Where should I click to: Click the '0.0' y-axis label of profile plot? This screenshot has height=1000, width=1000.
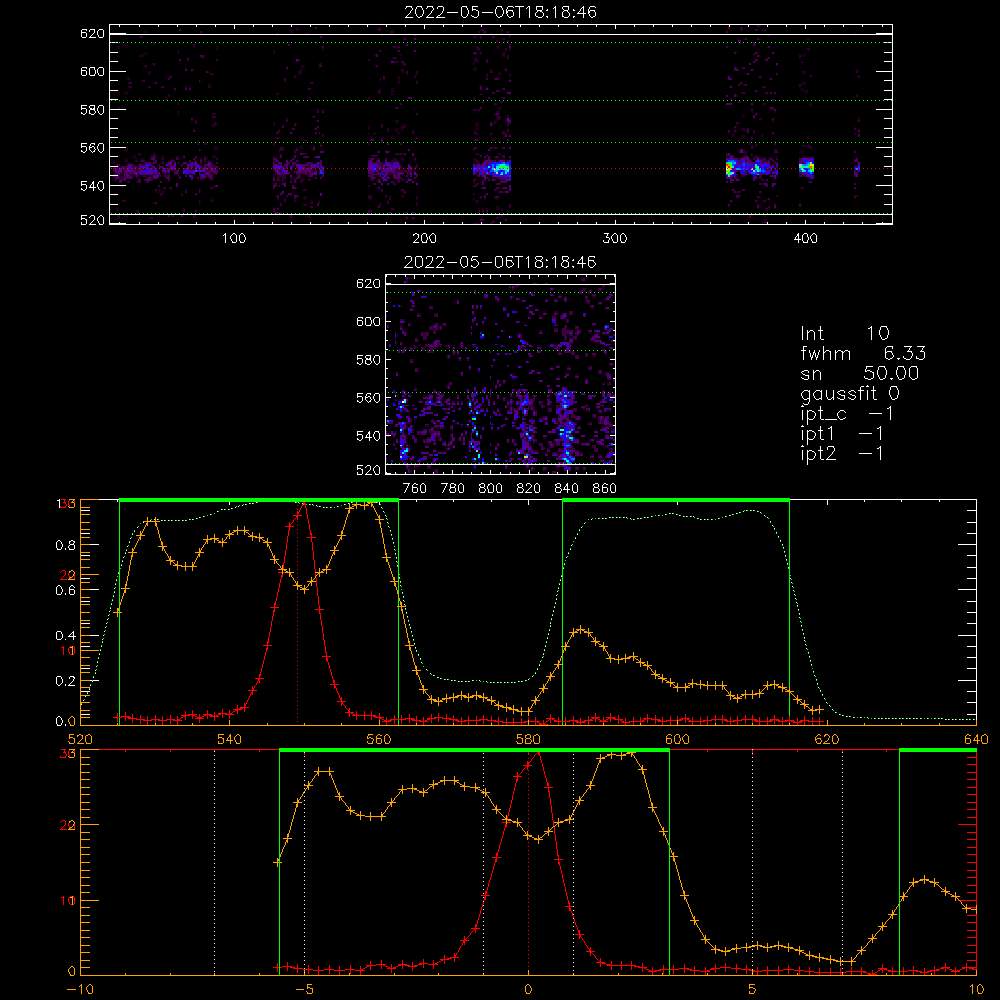click(66, 721)
